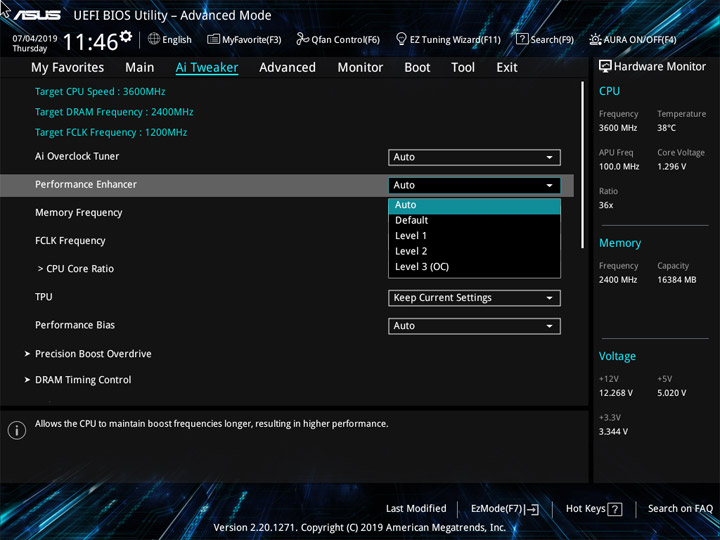Open Search on FAQ link
This screenshot has height=540, width=720.
pos(680,508)
